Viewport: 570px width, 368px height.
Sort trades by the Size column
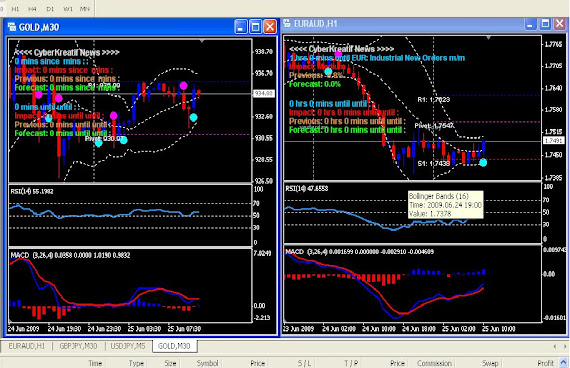click(x=170, y=363)
